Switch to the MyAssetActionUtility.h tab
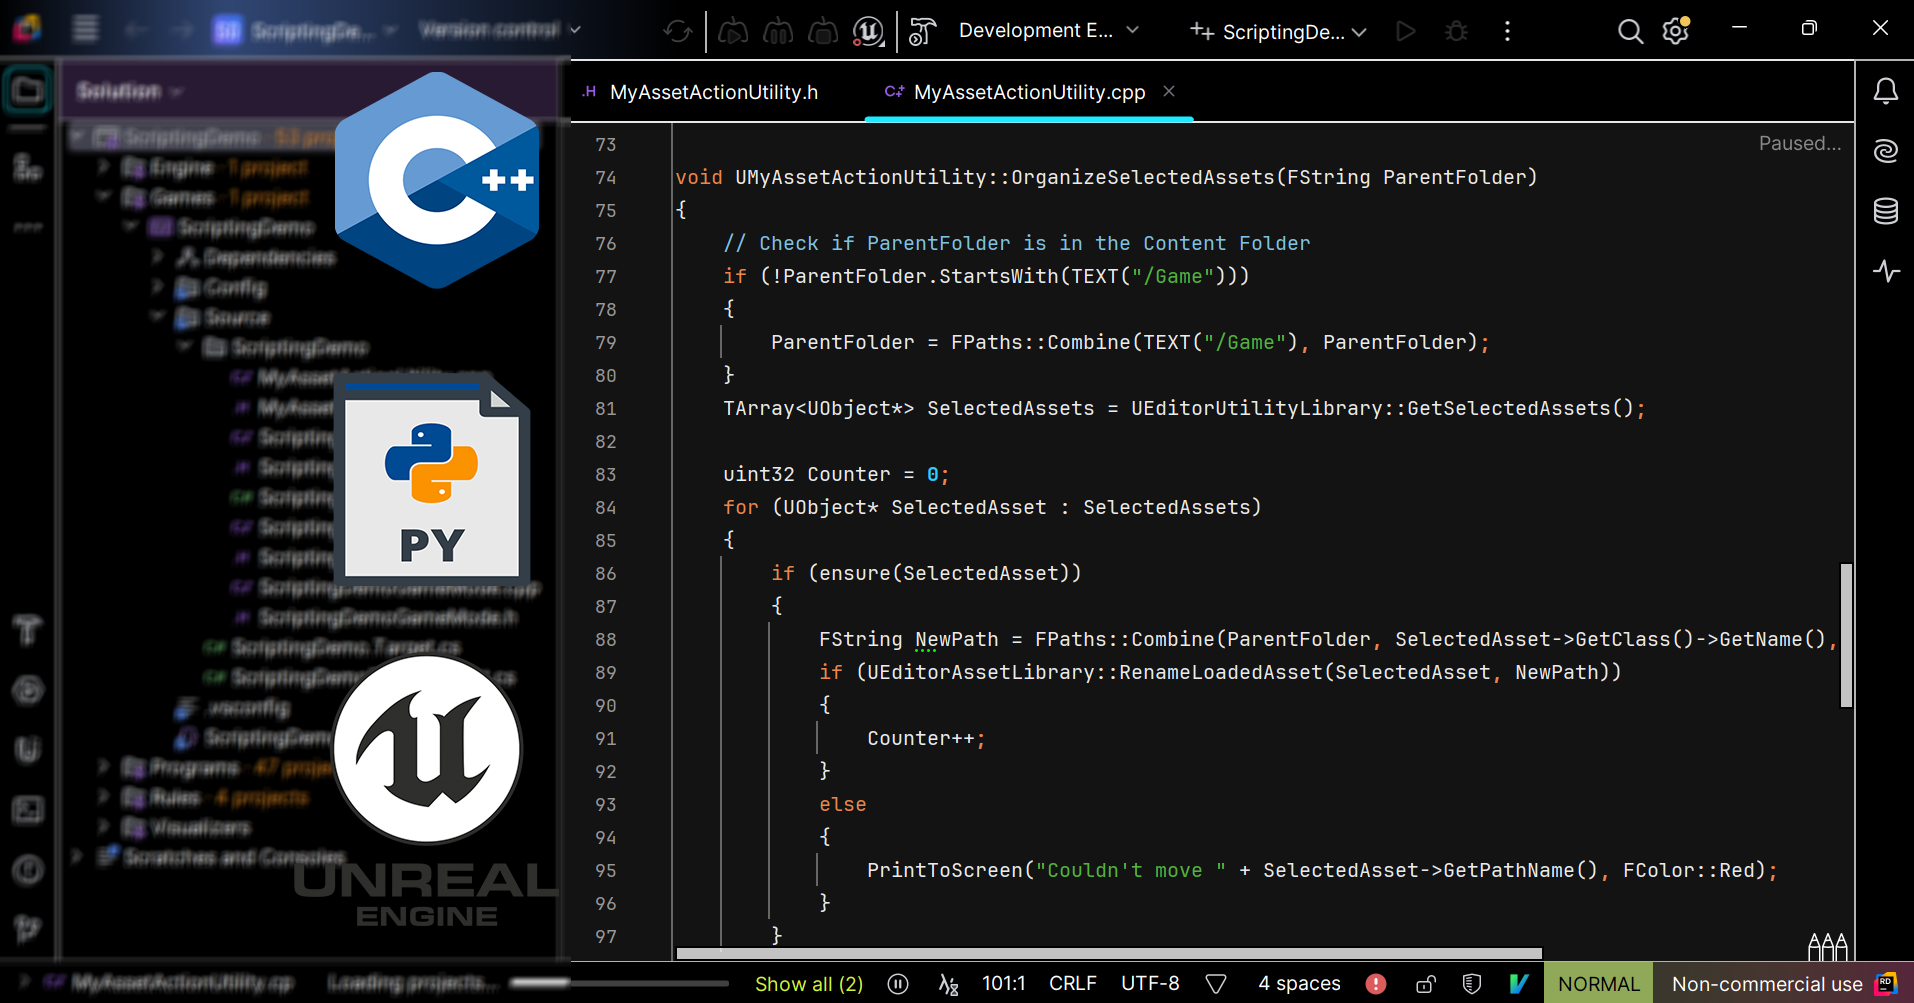Screen dimensions: 1914x1003 click(712, 92)
